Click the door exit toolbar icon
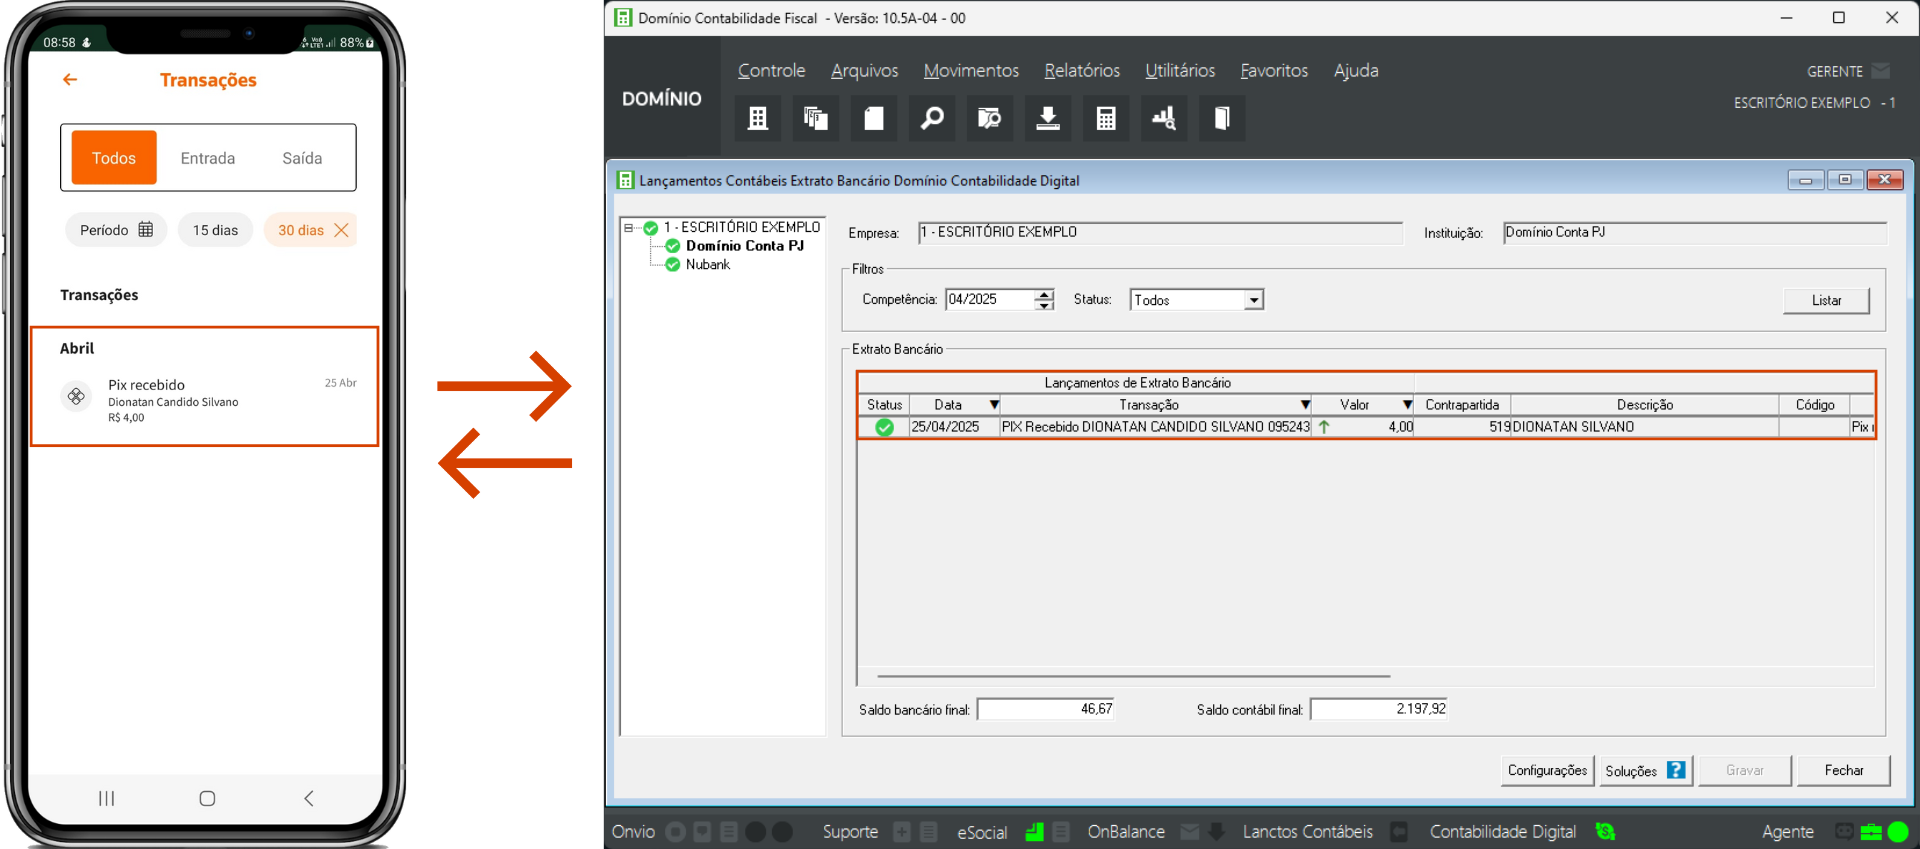The width and height of the screenshot is (1920, 849). (x=1222, y=118)
